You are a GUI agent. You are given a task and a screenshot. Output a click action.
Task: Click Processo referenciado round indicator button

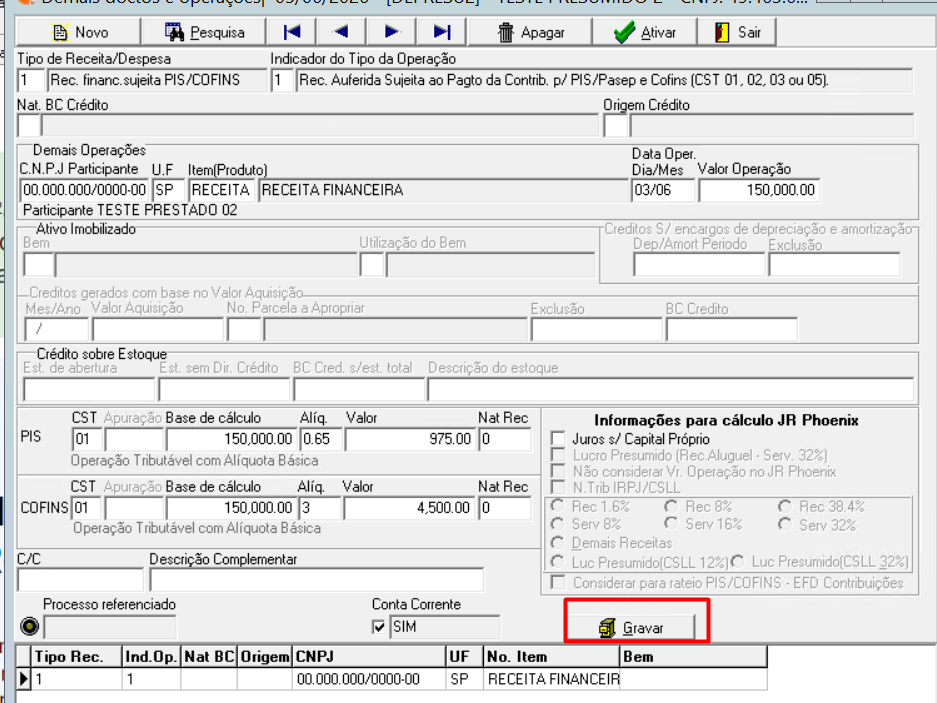tap(29, 626)
